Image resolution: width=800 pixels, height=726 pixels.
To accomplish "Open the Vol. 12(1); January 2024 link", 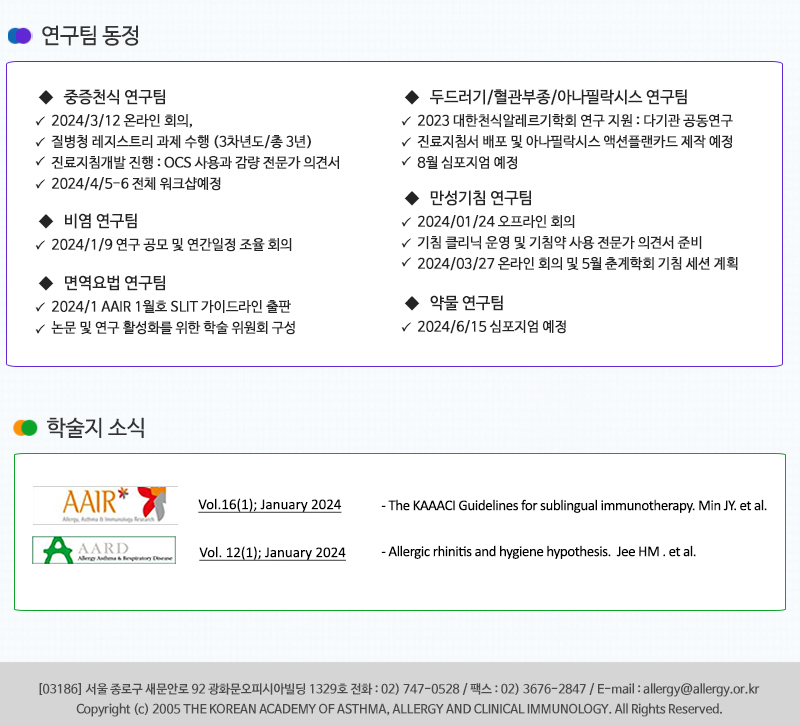I will [272, 552].
